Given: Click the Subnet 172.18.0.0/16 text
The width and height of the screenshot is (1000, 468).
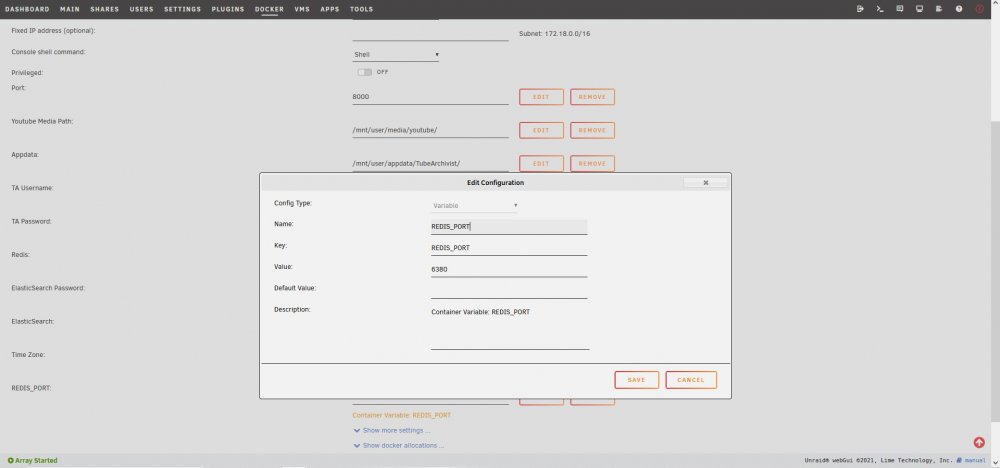Looking at the screenshot, I should point(554,34).
